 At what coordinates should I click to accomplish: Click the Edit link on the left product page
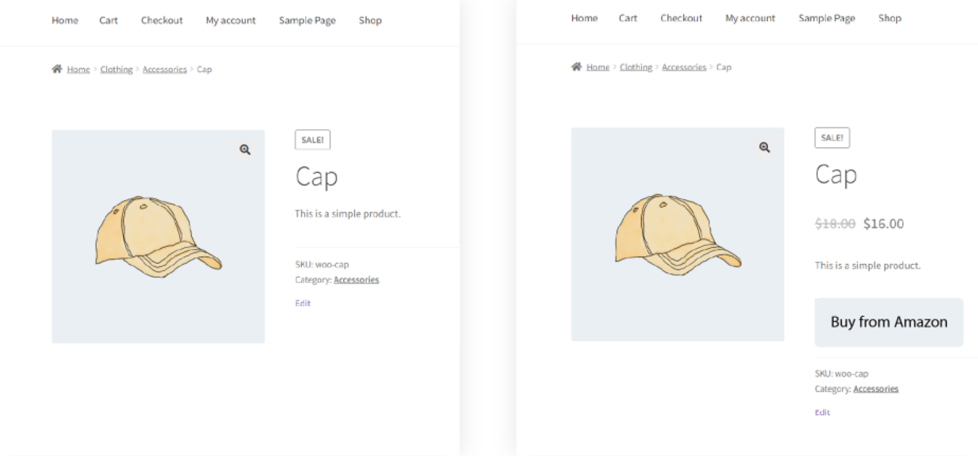point(302,303)
